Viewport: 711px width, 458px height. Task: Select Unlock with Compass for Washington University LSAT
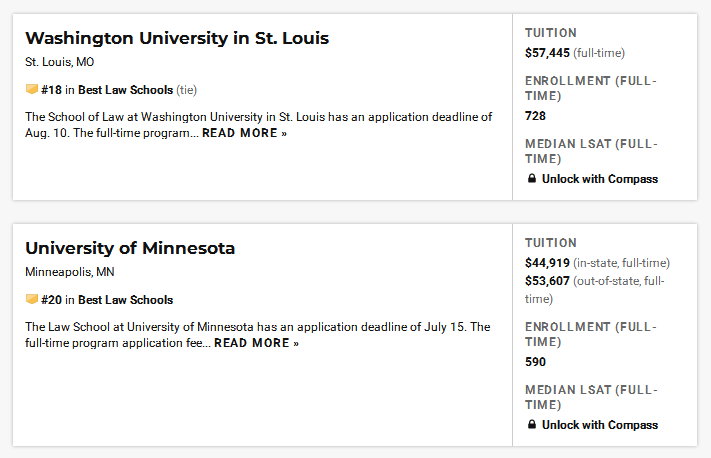coord(599,179)
